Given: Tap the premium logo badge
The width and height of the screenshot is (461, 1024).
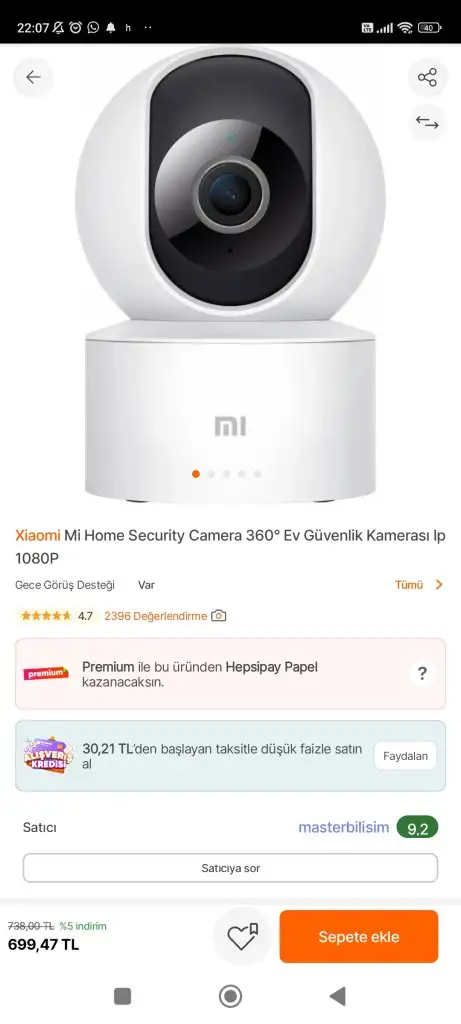Looking at the screenshot, I should click(46, 673).
